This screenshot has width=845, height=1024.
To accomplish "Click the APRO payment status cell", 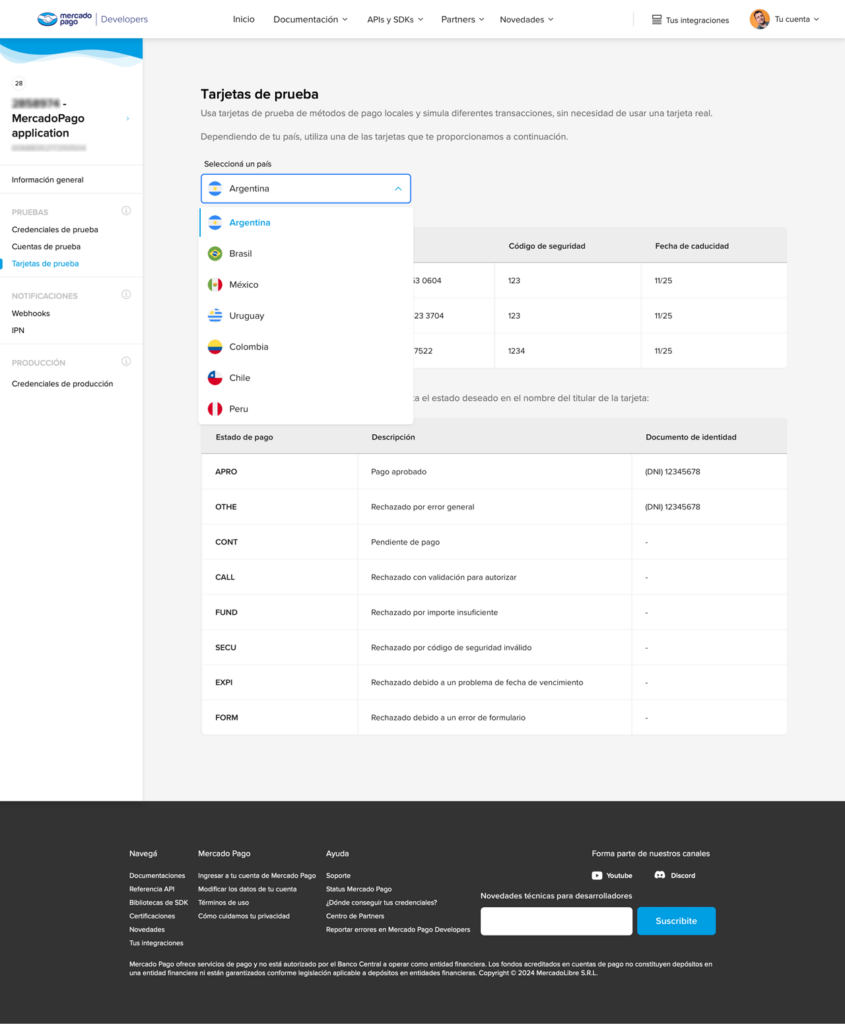I will click(x=279, y=472).
